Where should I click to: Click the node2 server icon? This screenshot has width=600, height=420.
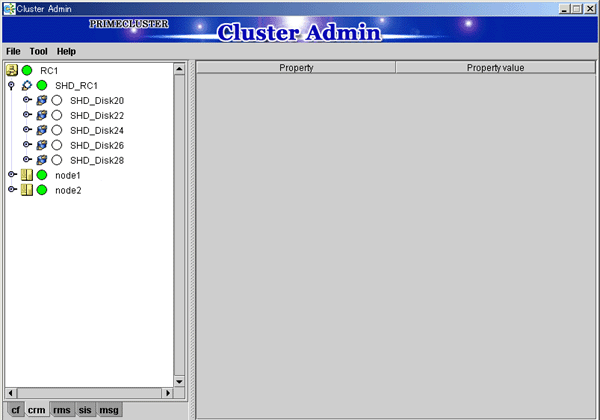(27, 190)
